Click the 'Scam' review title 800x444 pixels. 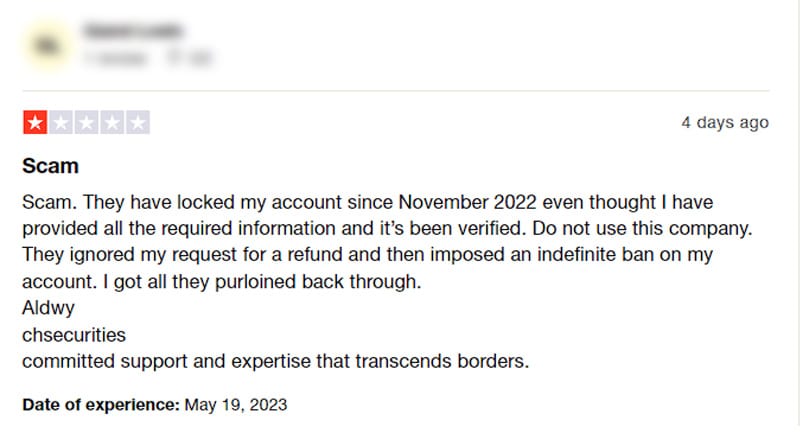coord(50,166)
